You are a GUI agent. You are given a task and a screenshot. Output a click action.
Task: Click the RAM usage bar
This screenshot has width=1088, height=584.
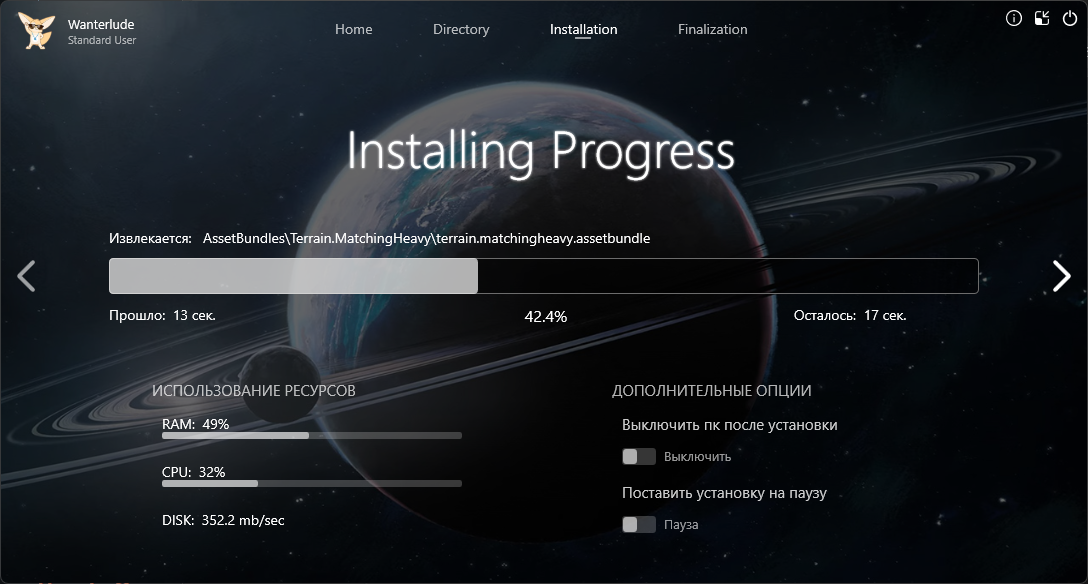311,436
